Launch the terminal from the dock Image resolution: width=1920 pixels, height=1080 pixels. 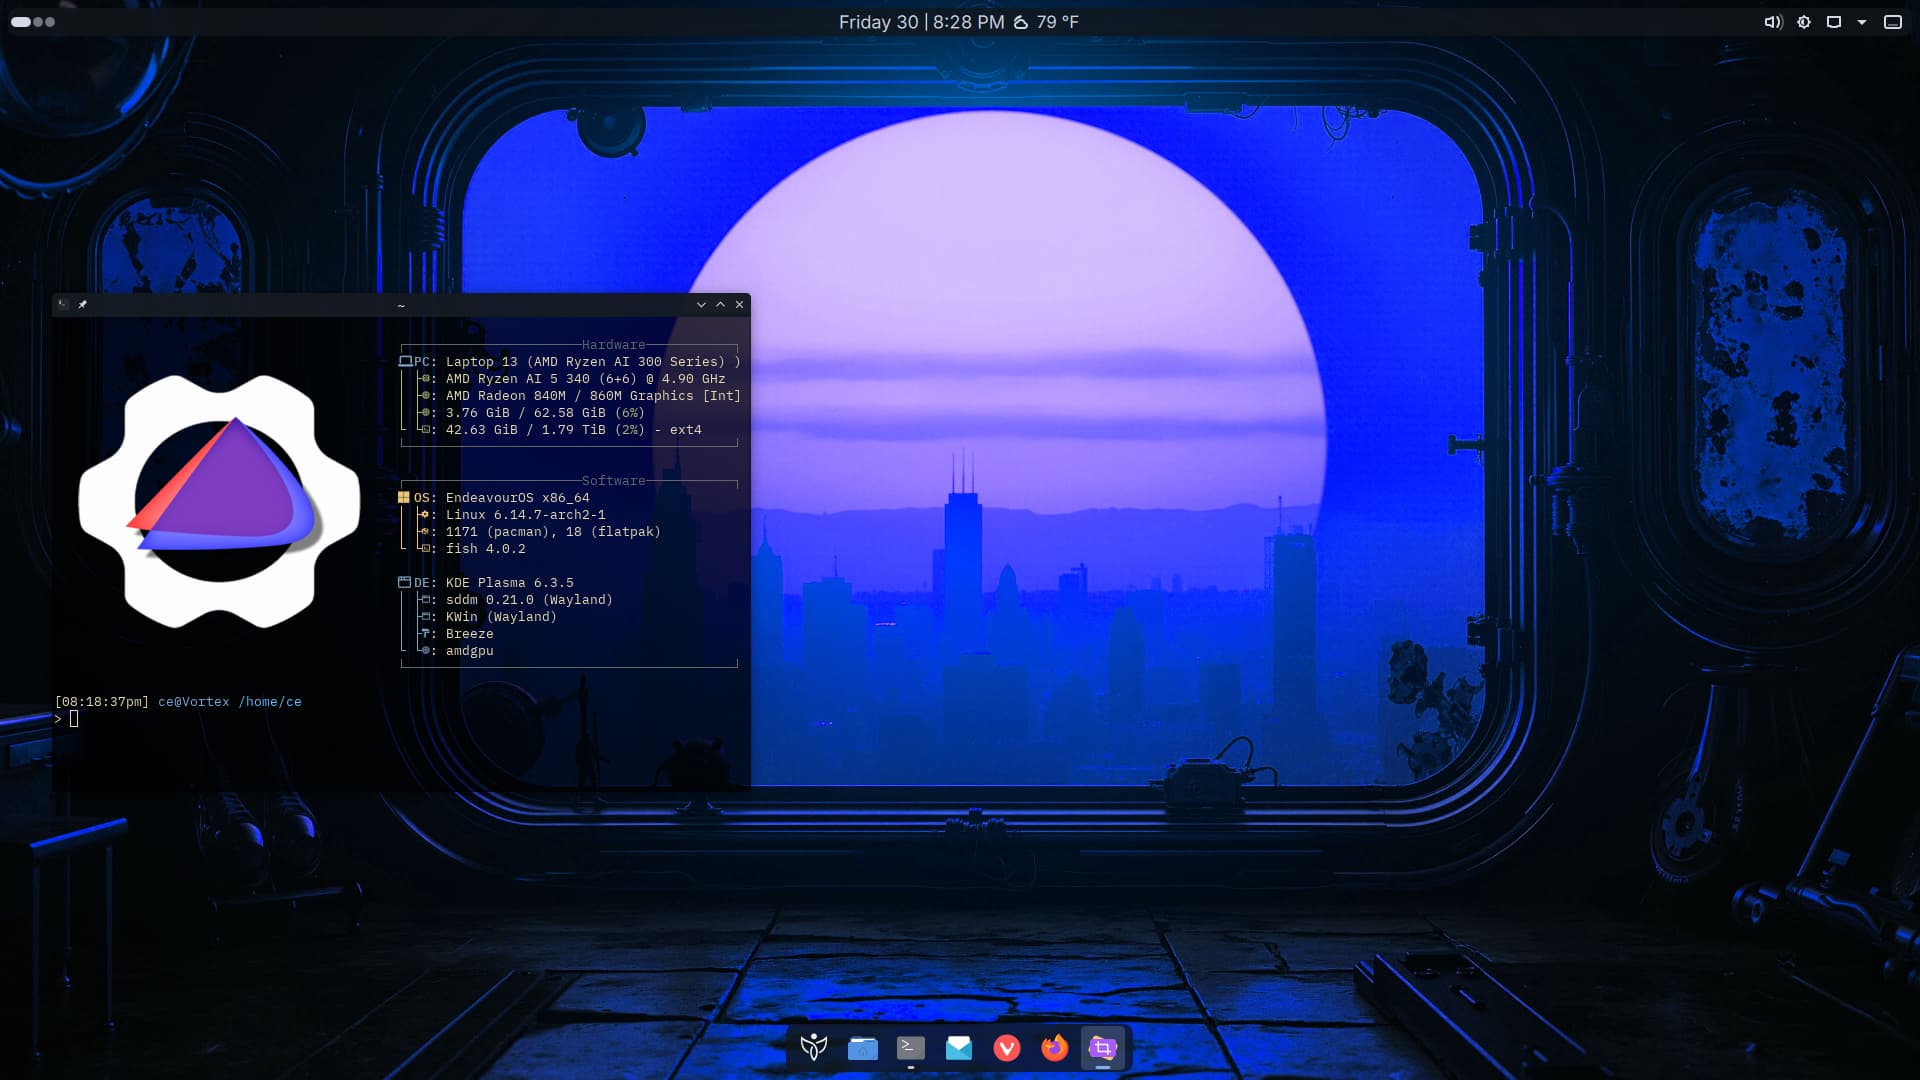(x=910, y=1047)
